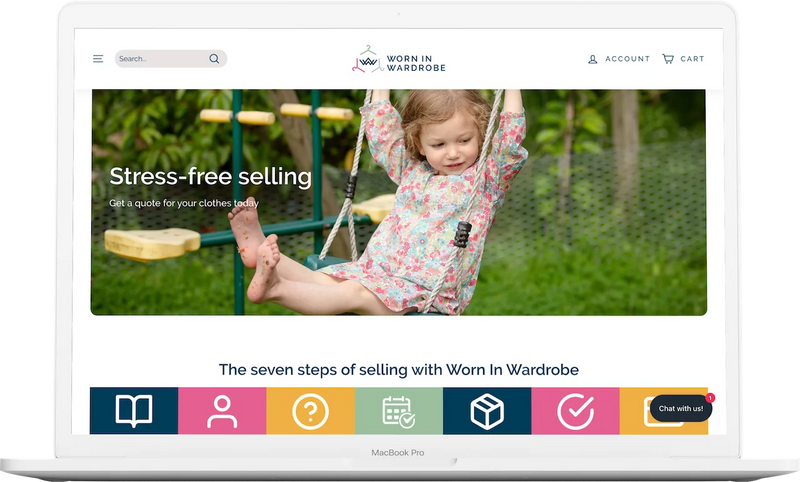Screen dimensions: 800x482
Task: Select the pink person step tile
Action: pos(222,411)
